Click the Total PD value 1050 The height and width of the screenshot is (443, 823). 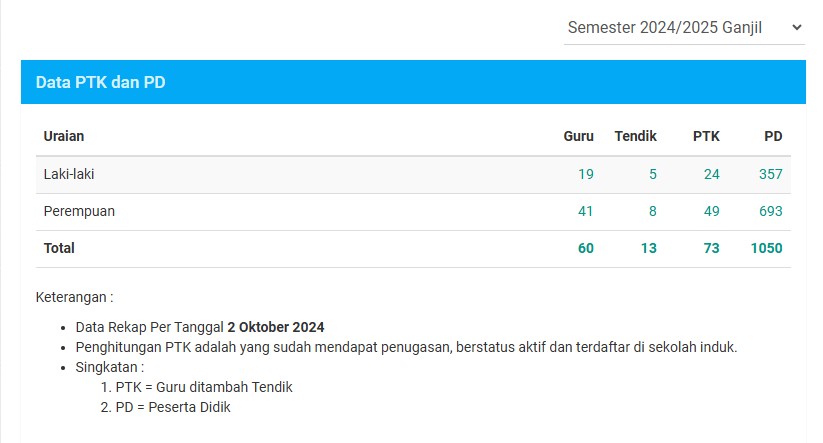766,248
